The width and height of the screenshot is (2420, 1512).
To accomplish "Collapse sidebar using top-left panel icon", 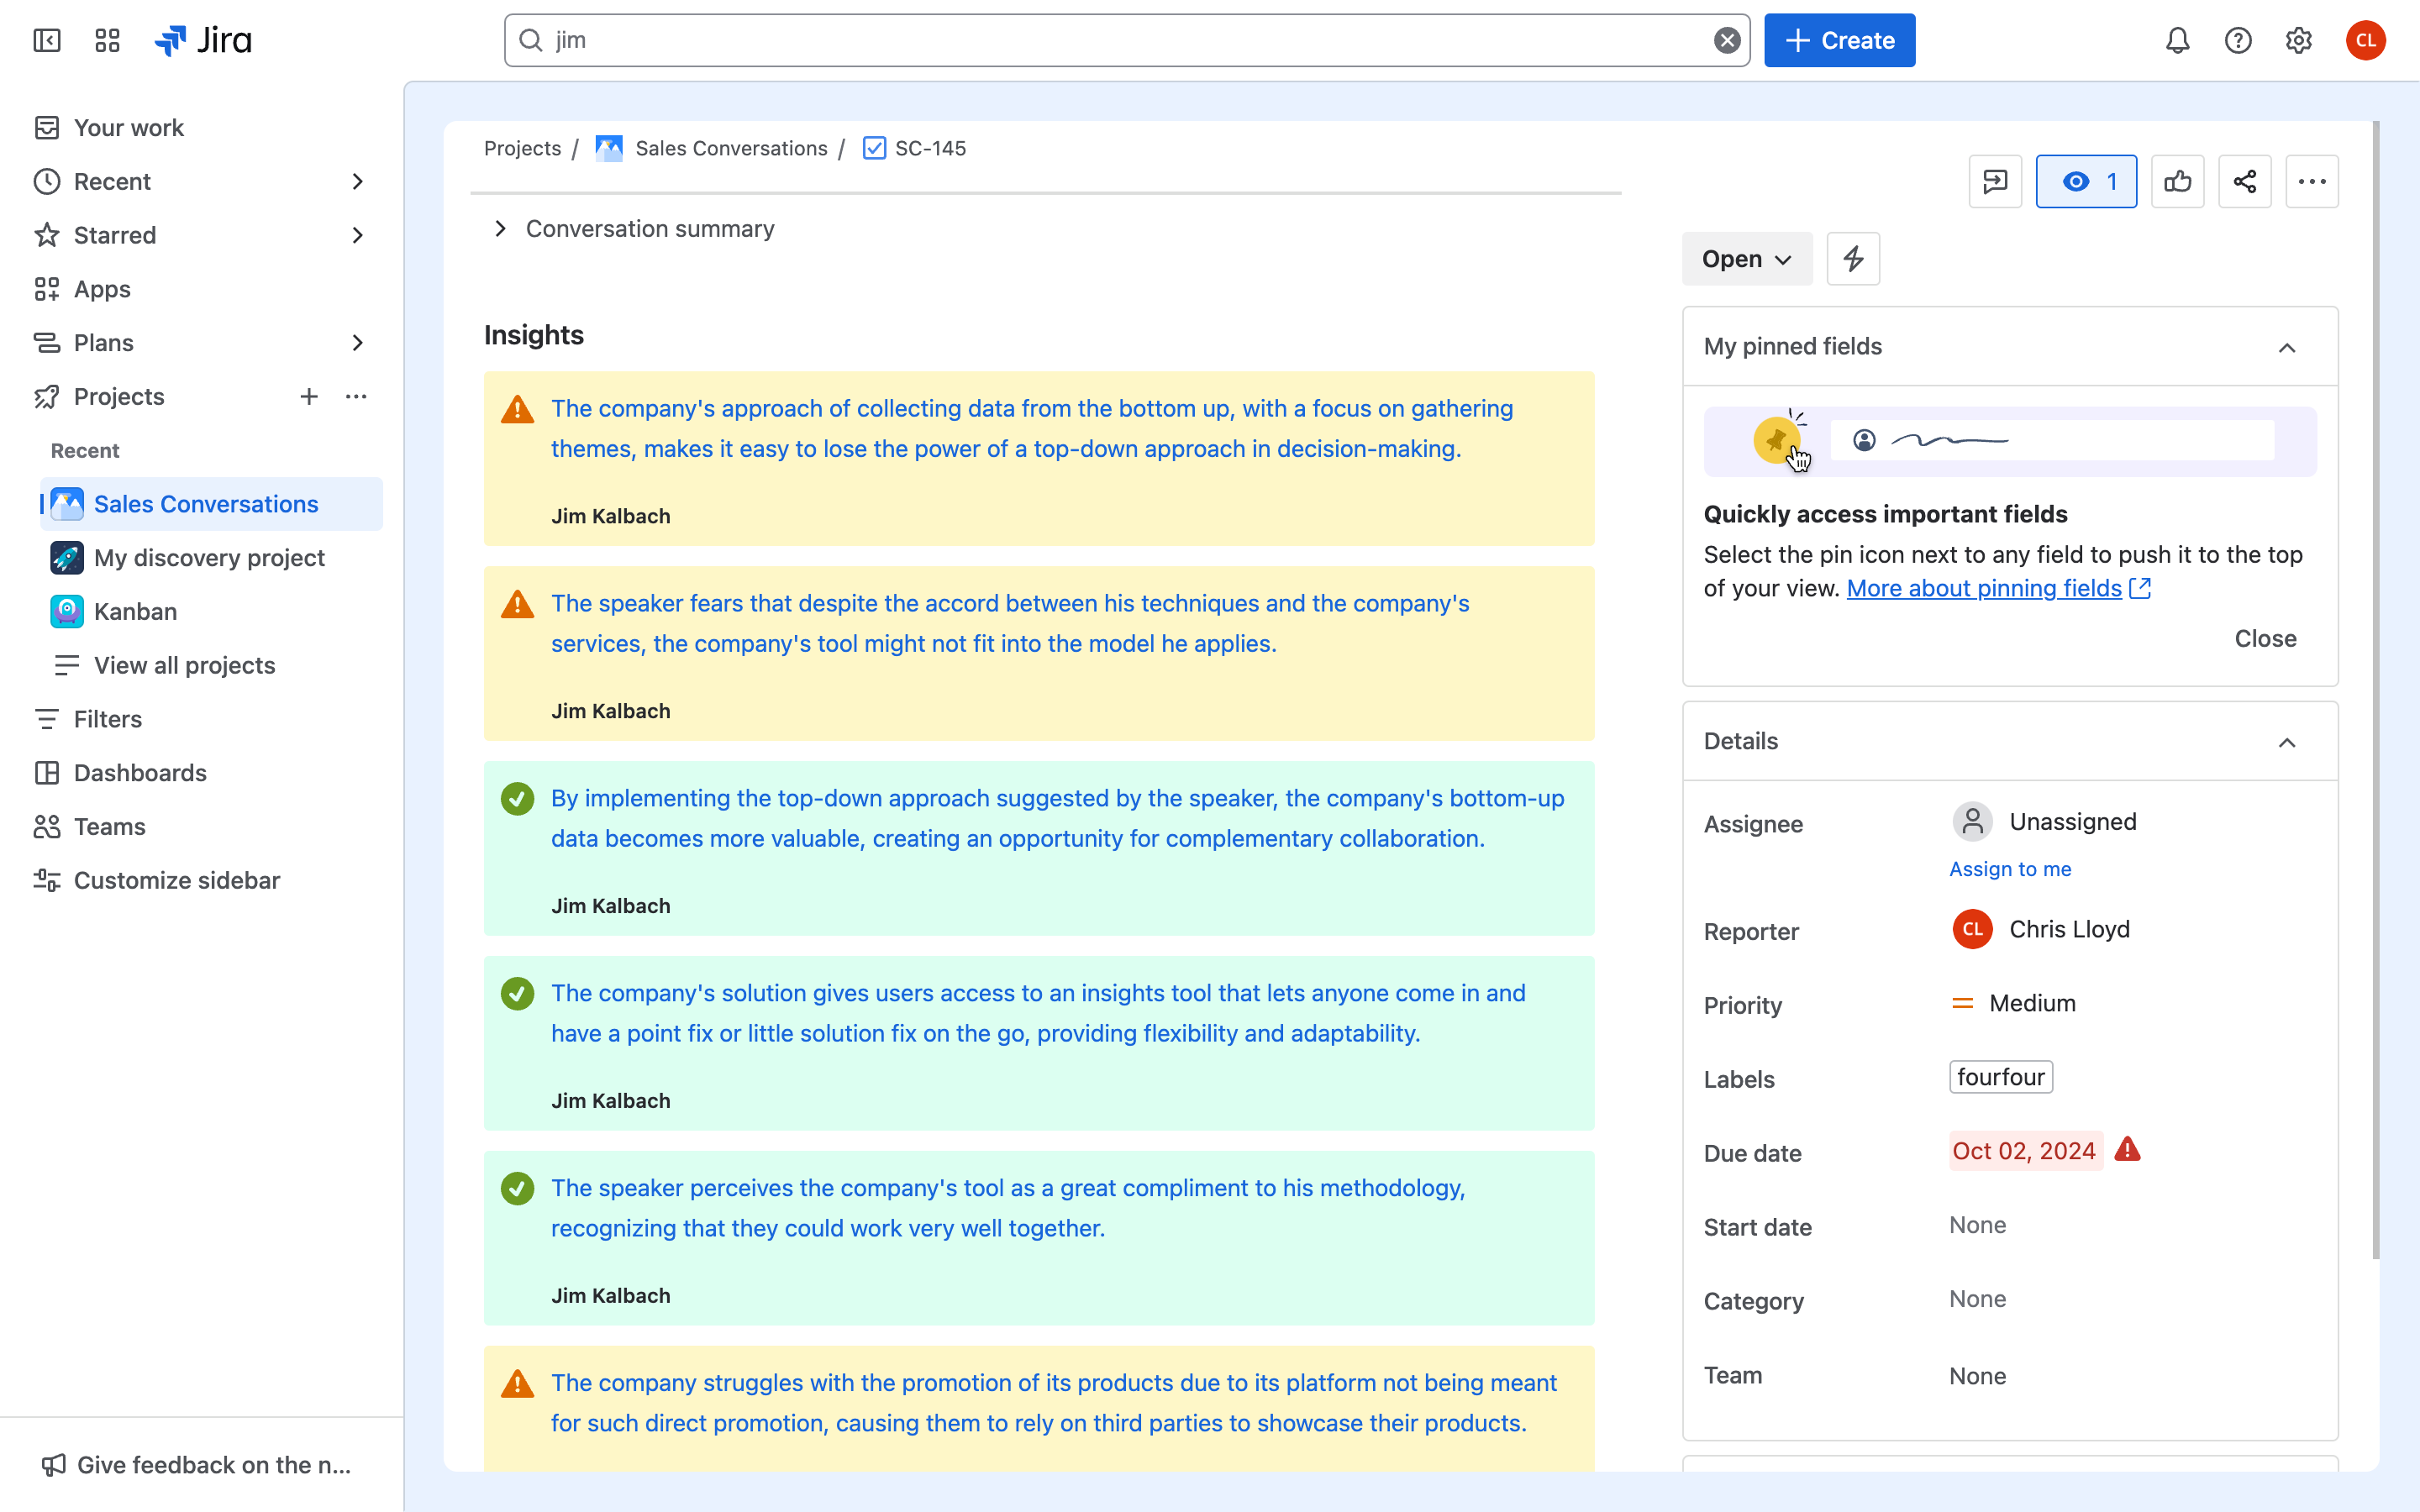I will (x=47, y=40).
